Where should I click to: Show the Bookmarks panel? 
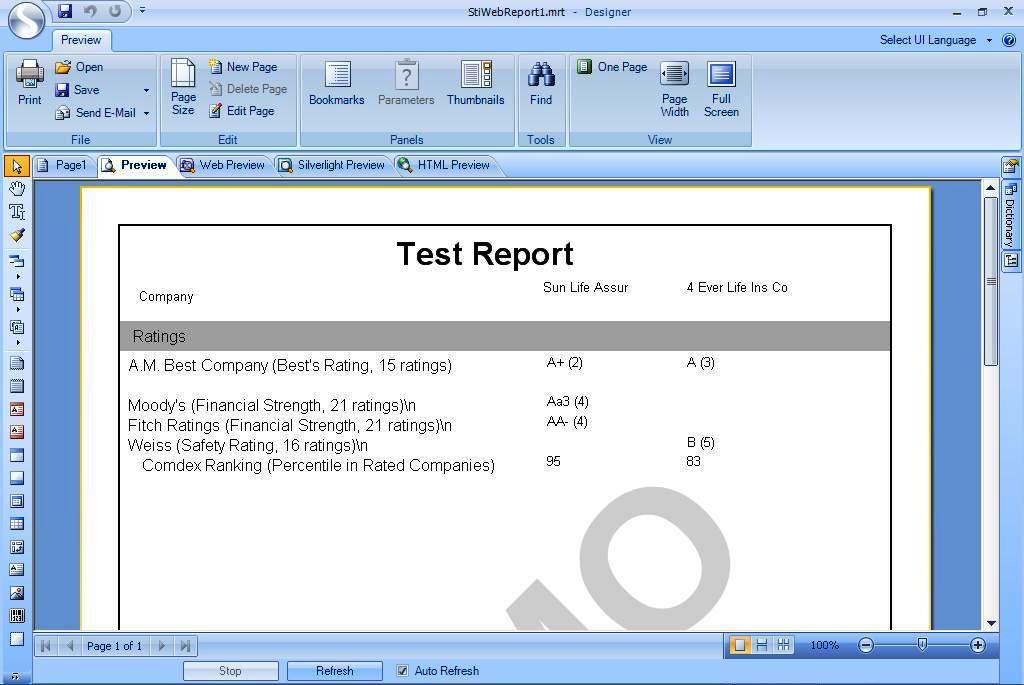[x=336, y=84]
